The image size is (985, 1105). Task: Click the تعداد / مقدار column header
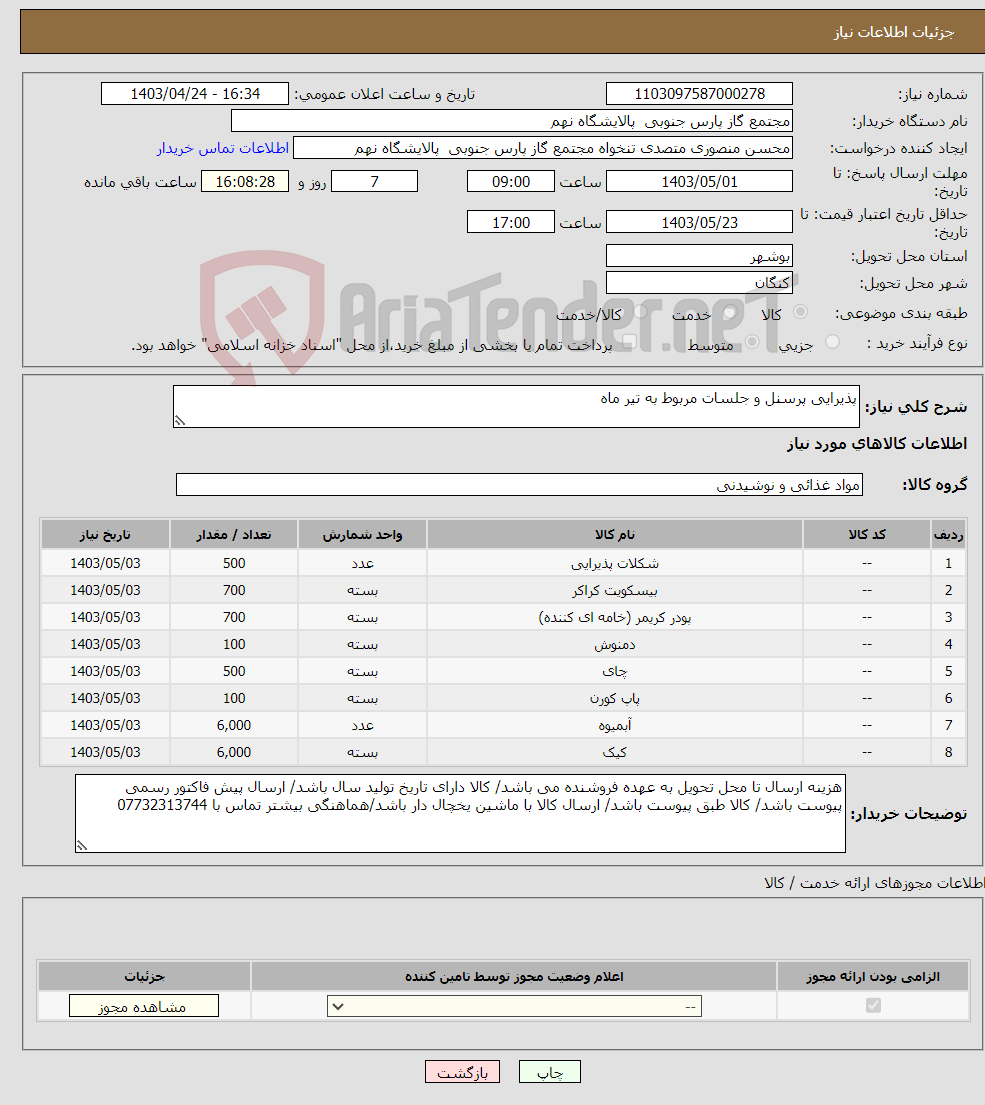pyautogui.click(x=234, y=534)
